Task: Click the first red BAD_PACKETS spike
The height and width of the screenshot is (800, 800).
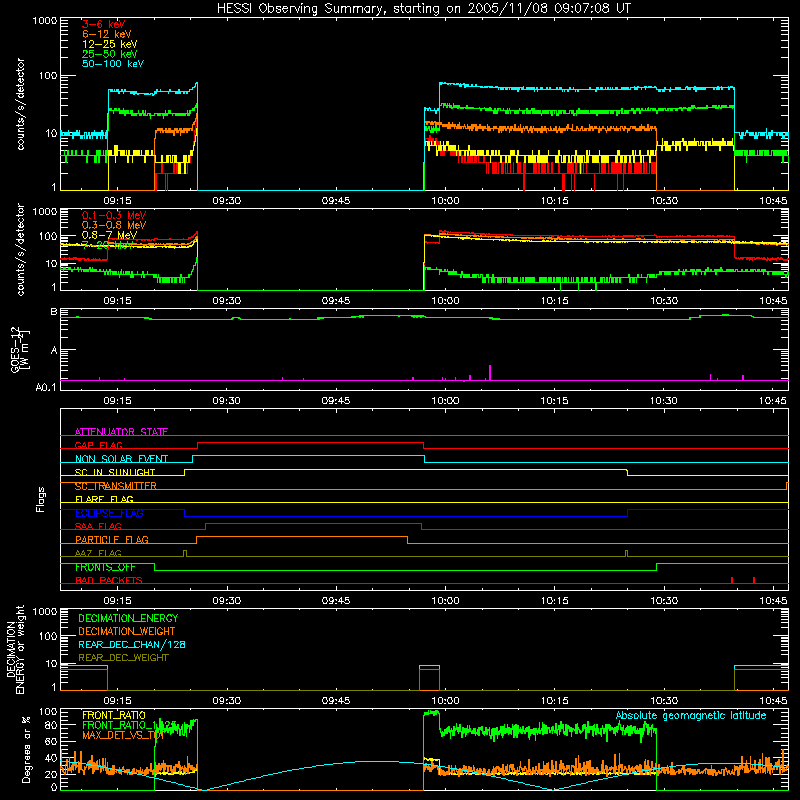Action: pos(732,580)
